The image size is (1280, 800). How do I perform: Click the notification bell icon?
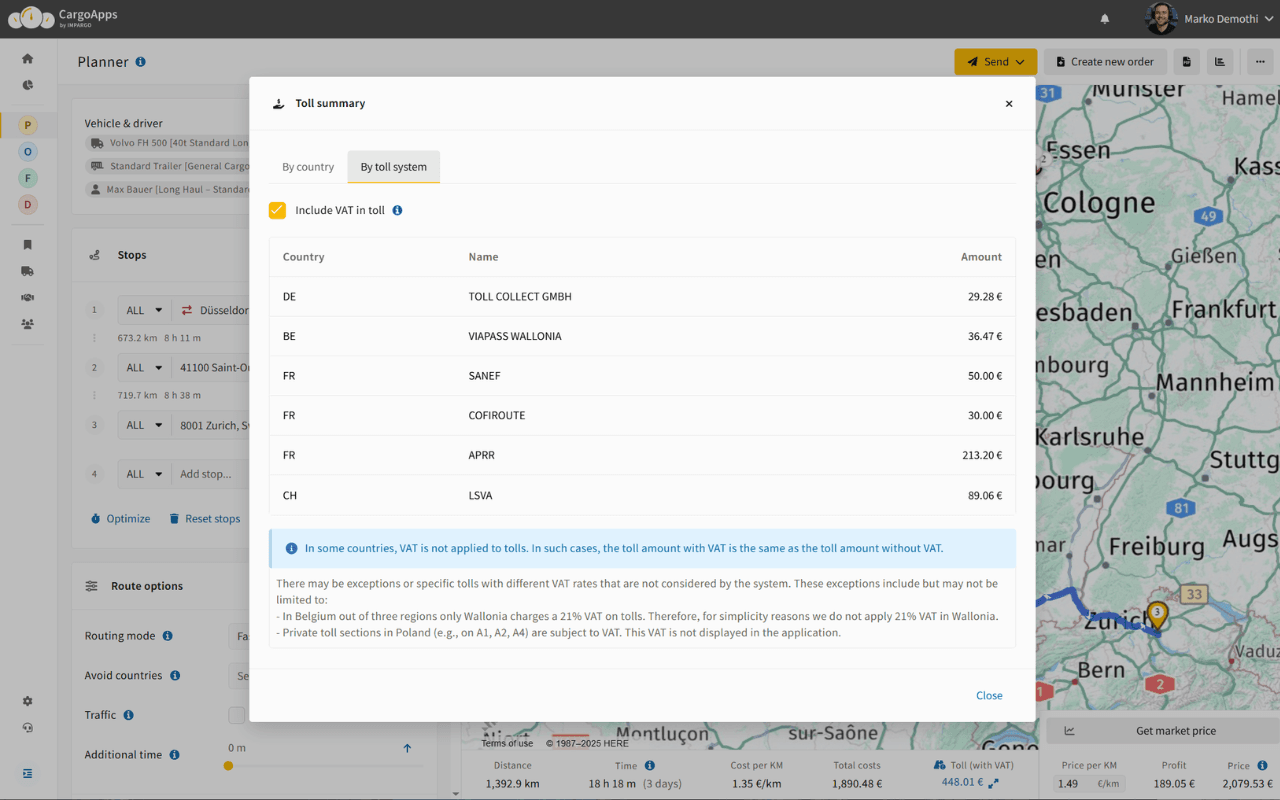[1104, 18]
